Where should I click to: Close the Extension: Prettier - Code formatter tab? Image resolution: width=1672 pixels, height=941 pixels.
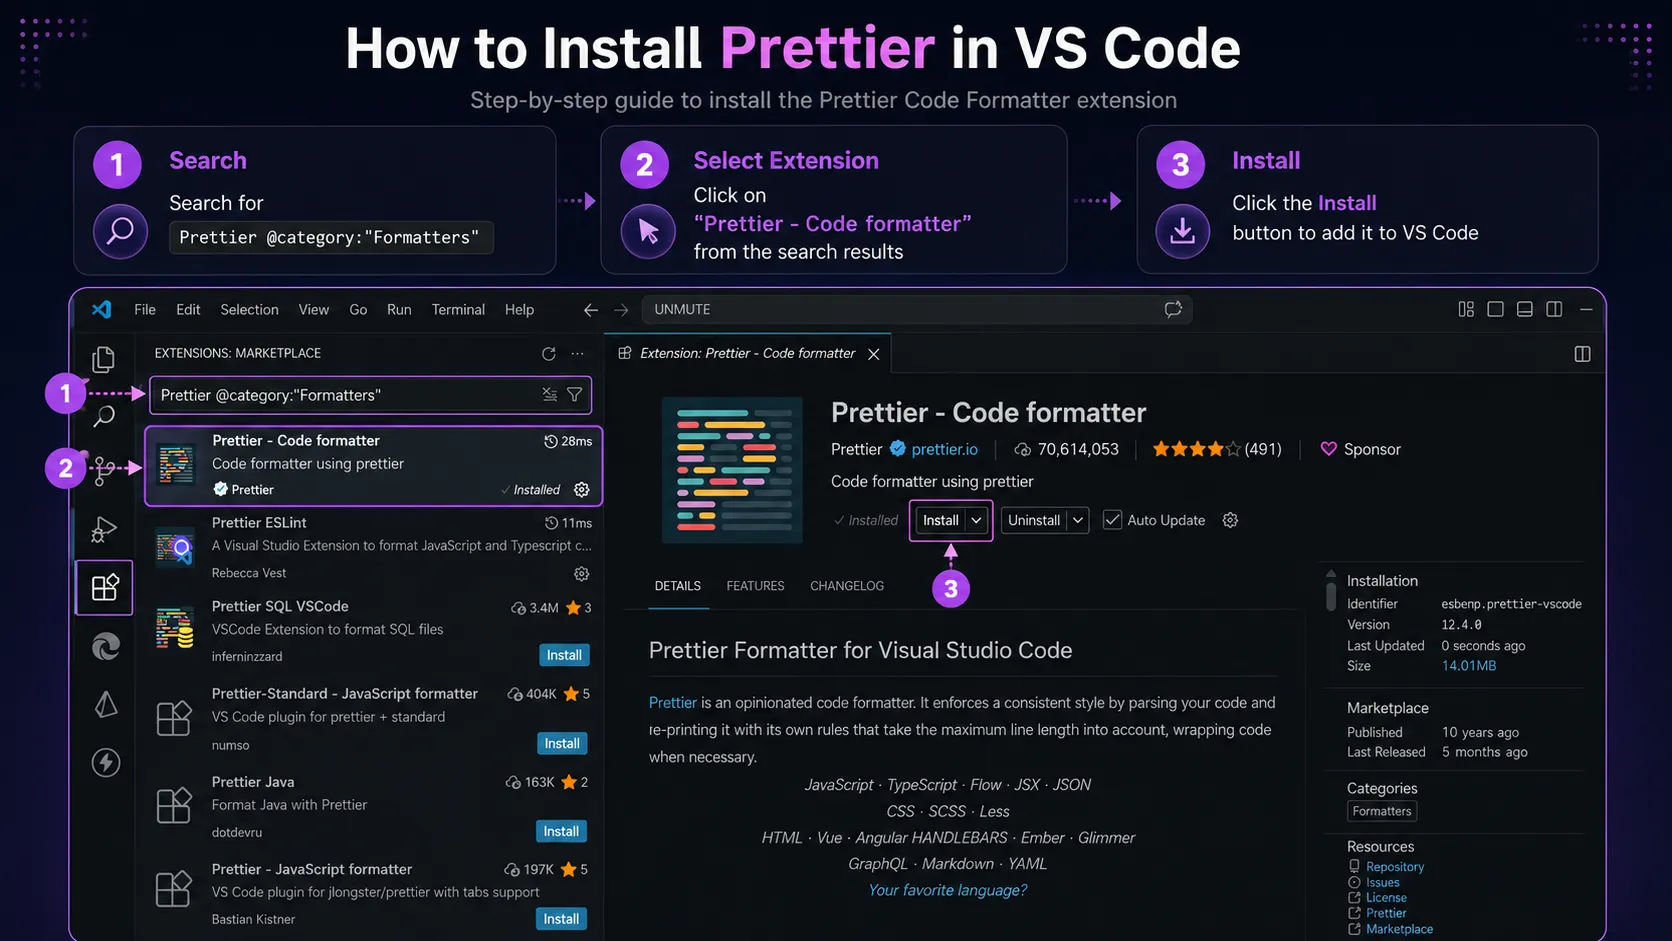tap(873, 354)
